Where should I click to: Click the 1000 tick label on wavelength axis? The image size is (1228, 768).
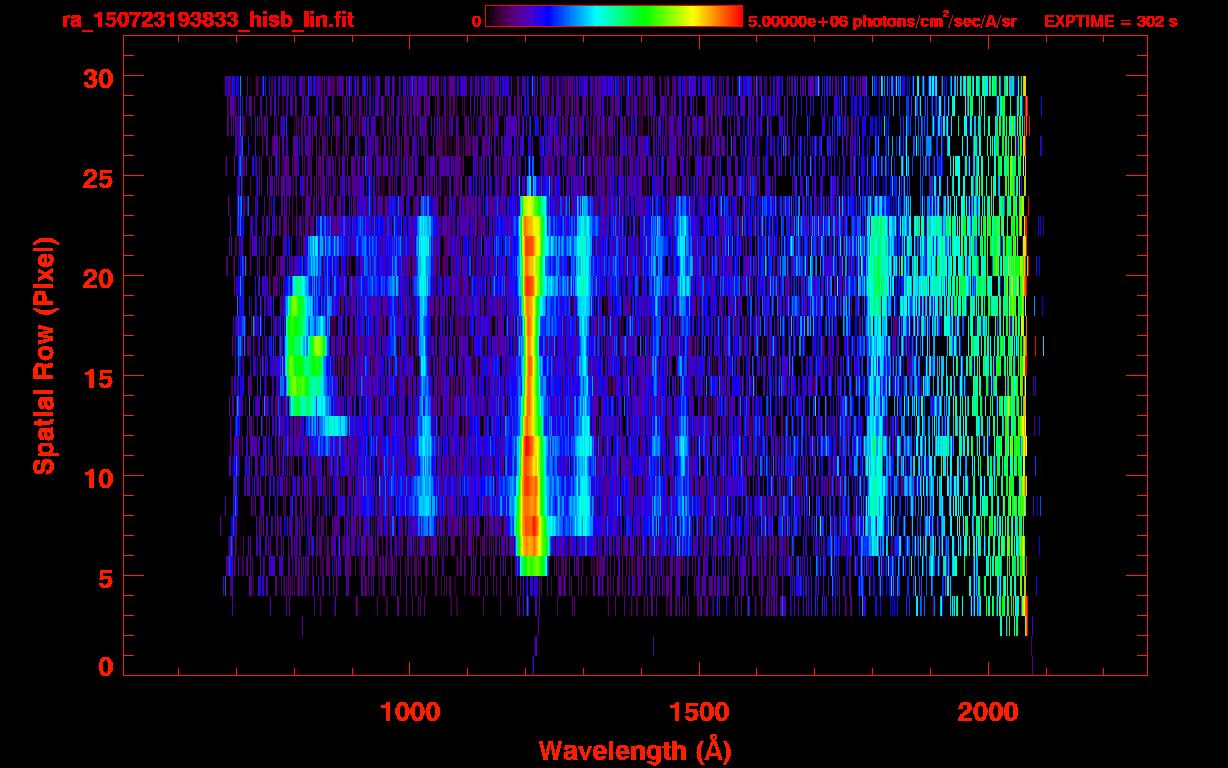[410, 711]
